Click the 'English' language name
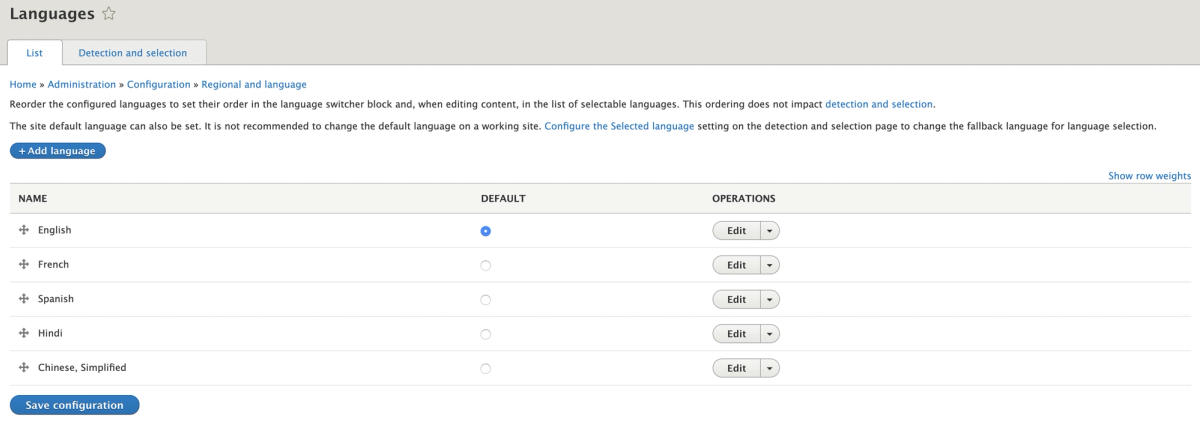The width and height of the screenshot is (1200, 428). 55,231
